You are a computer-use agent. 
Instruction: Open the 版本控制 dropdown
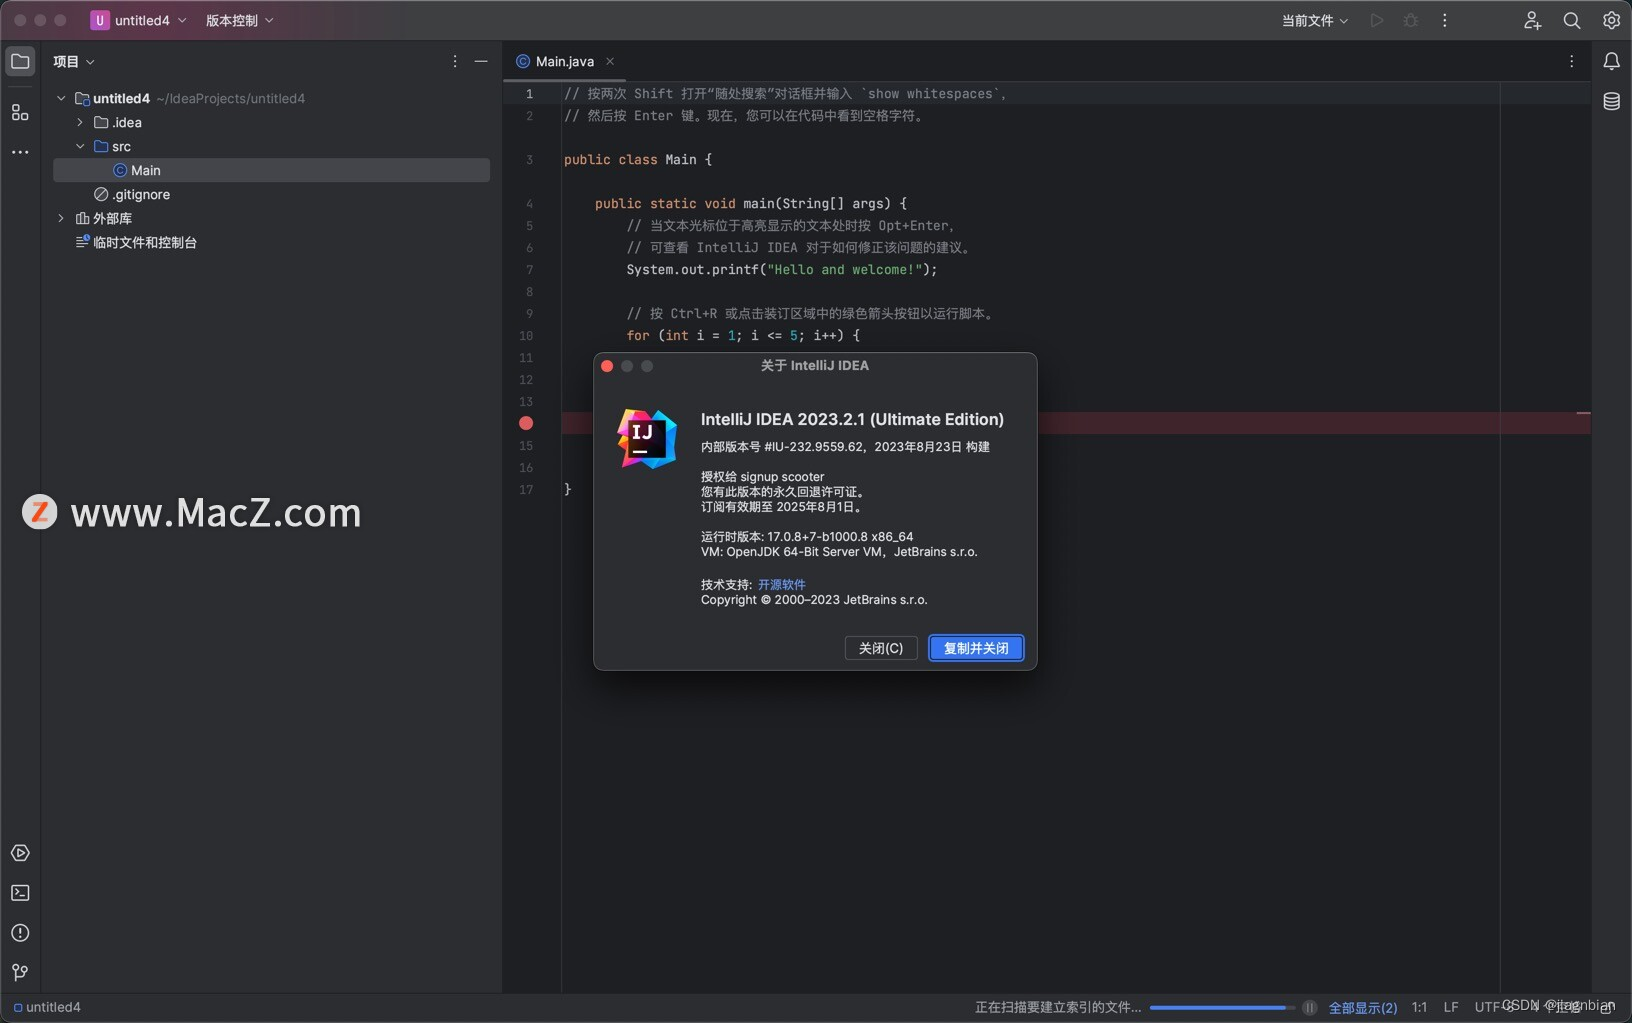(240, 20)
